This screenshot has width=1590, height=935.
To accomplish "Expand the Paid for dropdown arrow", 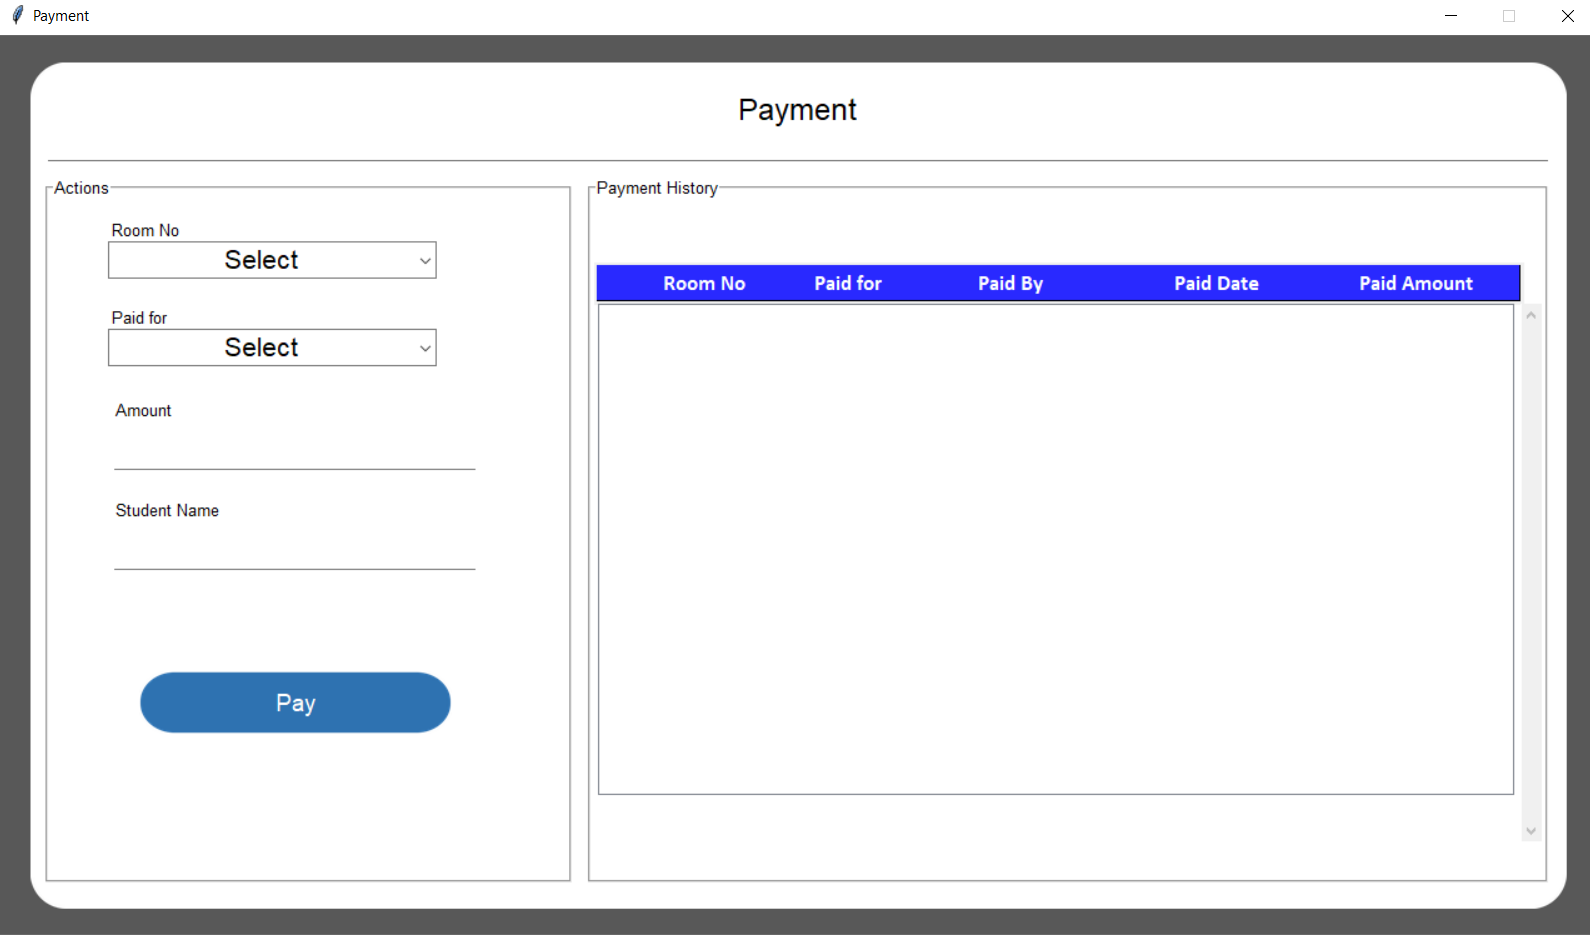I will [x=425, y=348].
